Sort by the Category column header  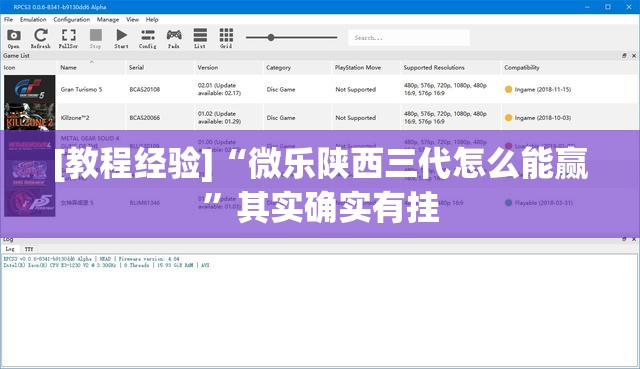(278, 67)
